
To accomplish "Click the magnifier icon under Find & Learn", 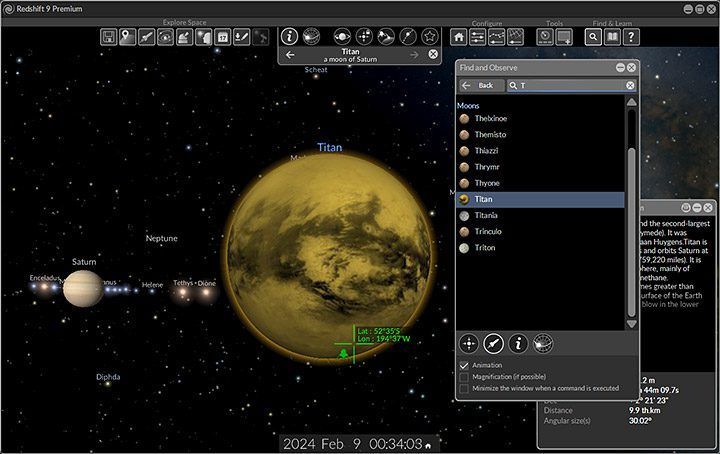I will coord(593,37).
